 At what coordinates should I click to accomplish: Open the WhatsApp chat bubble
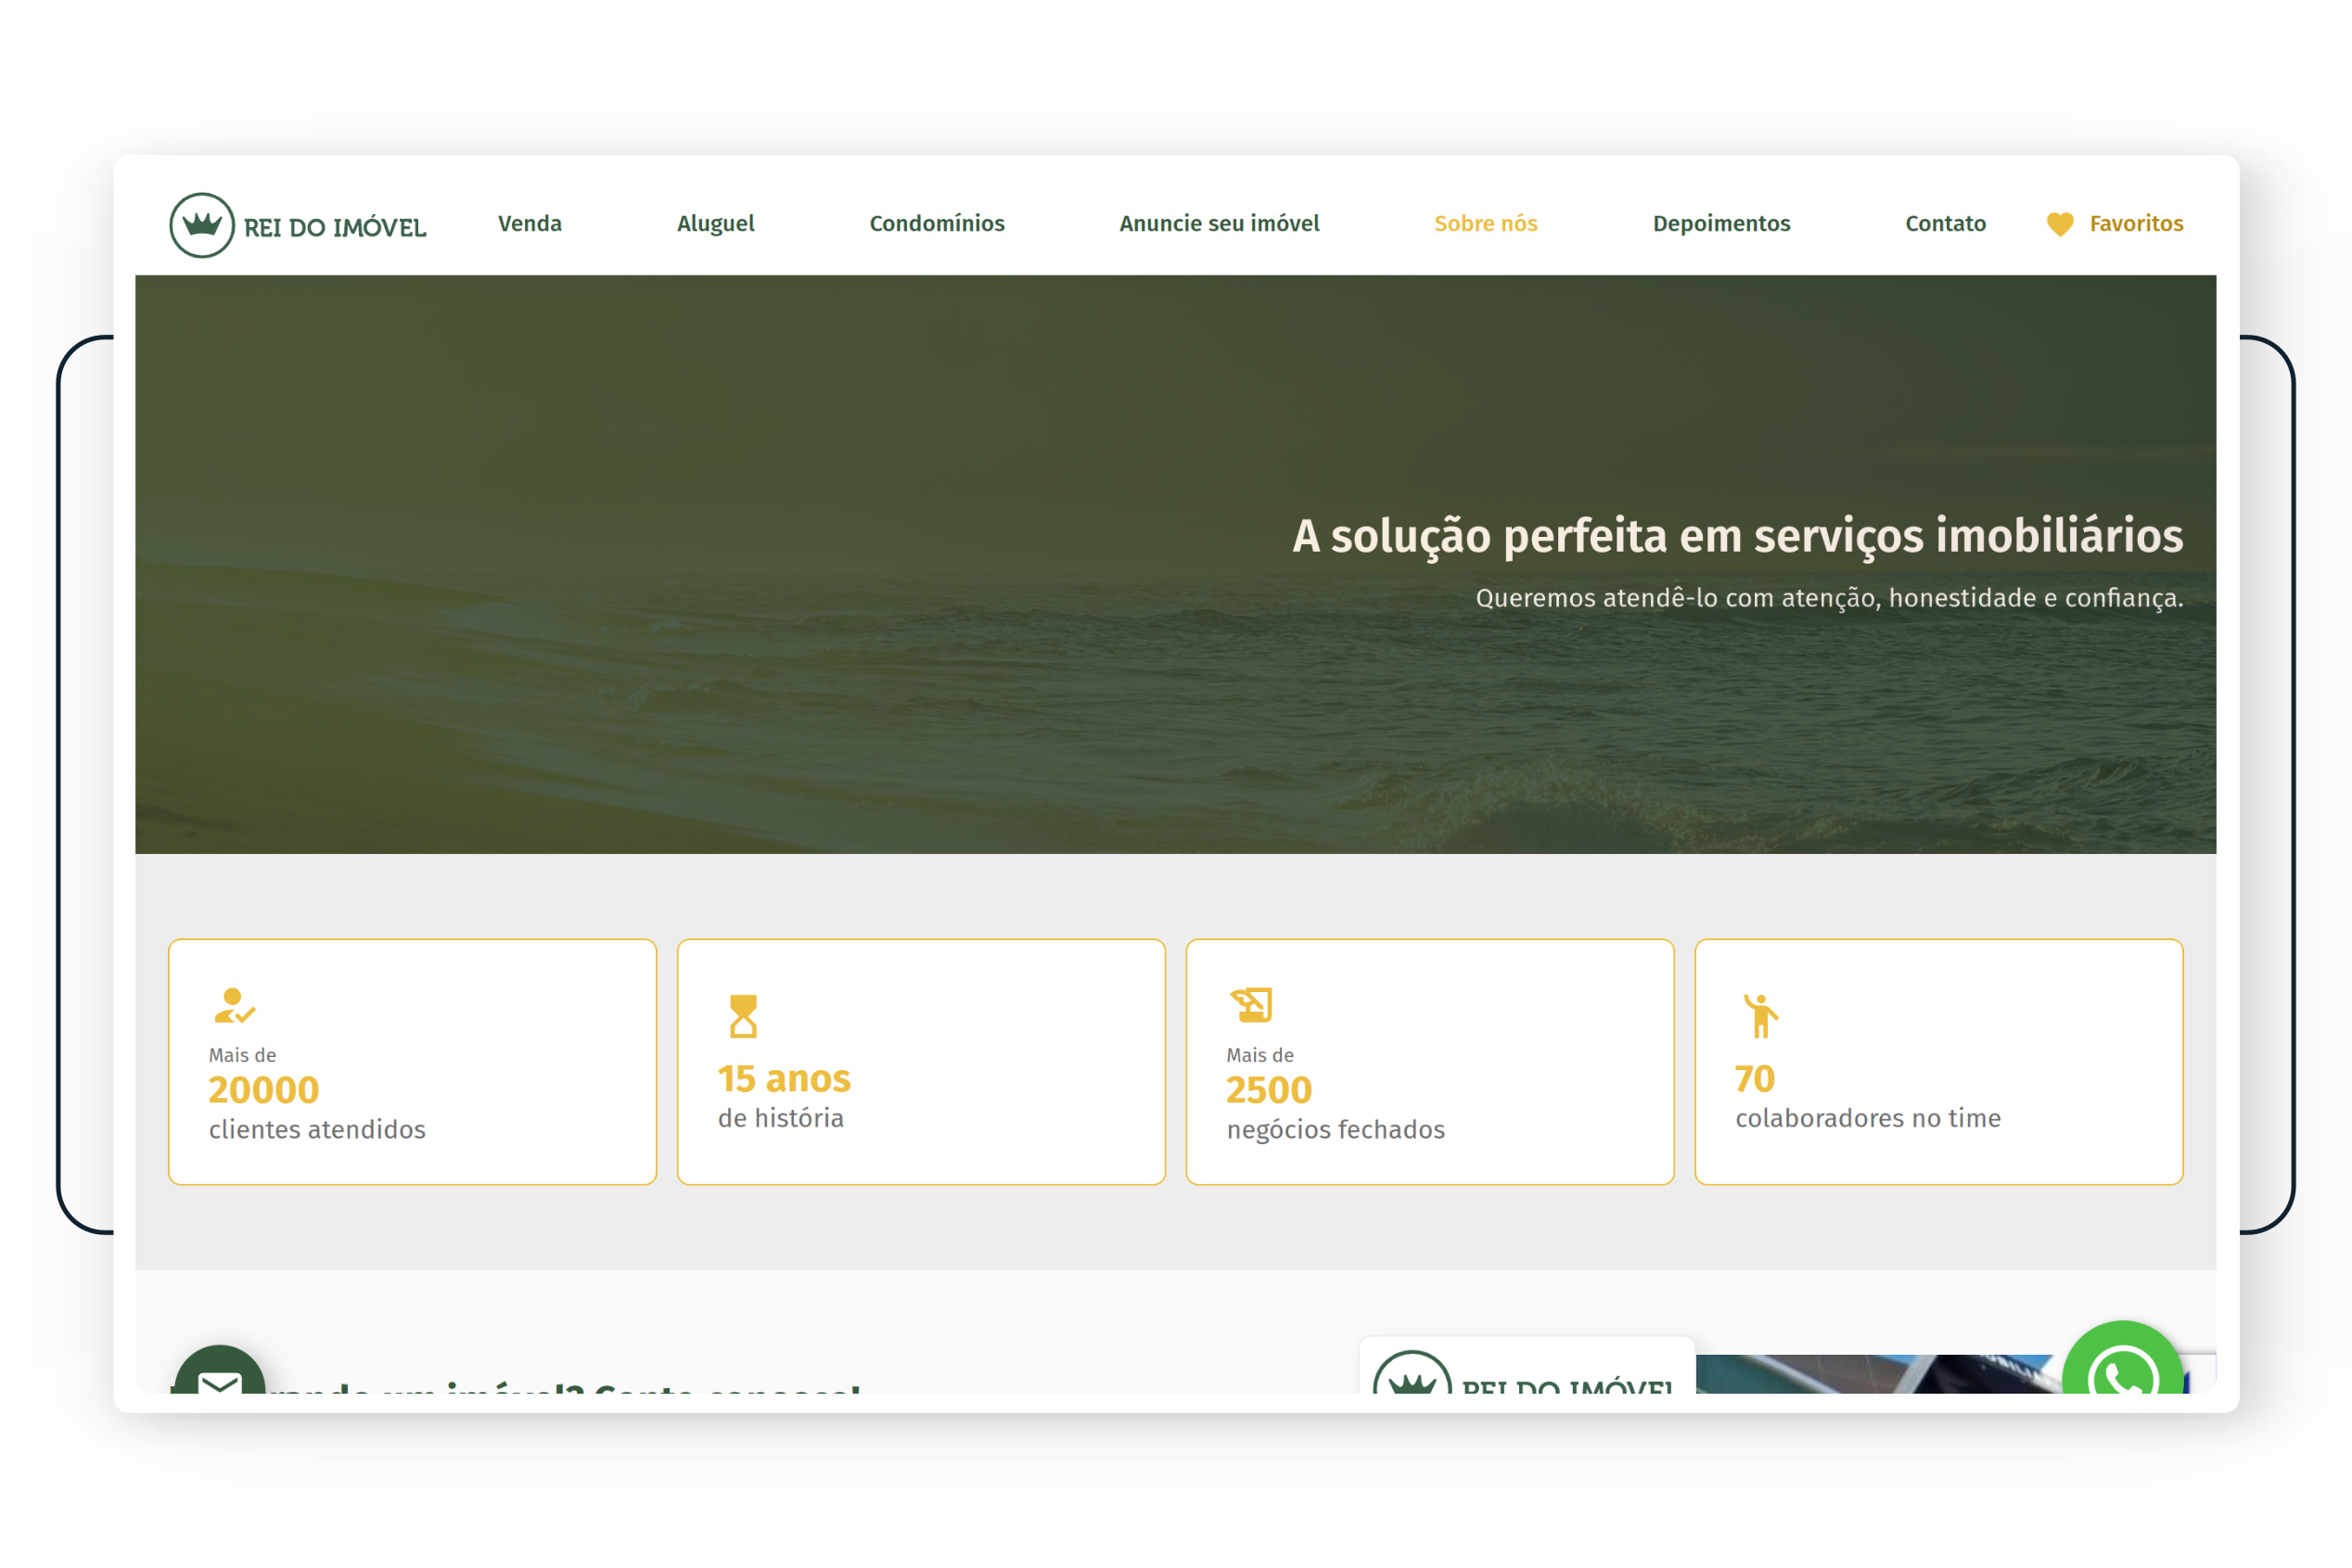(2122, 1358)
